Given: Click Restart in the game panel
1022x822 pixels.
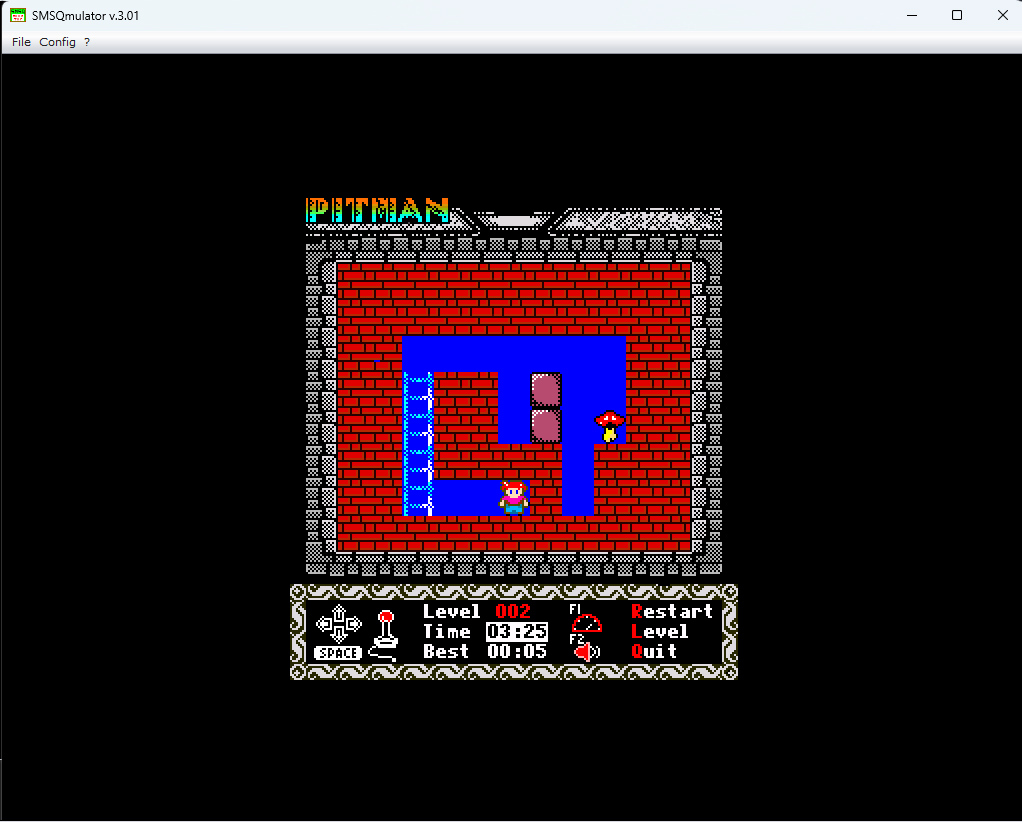Looking at the screenshot, I should [671, 611].
